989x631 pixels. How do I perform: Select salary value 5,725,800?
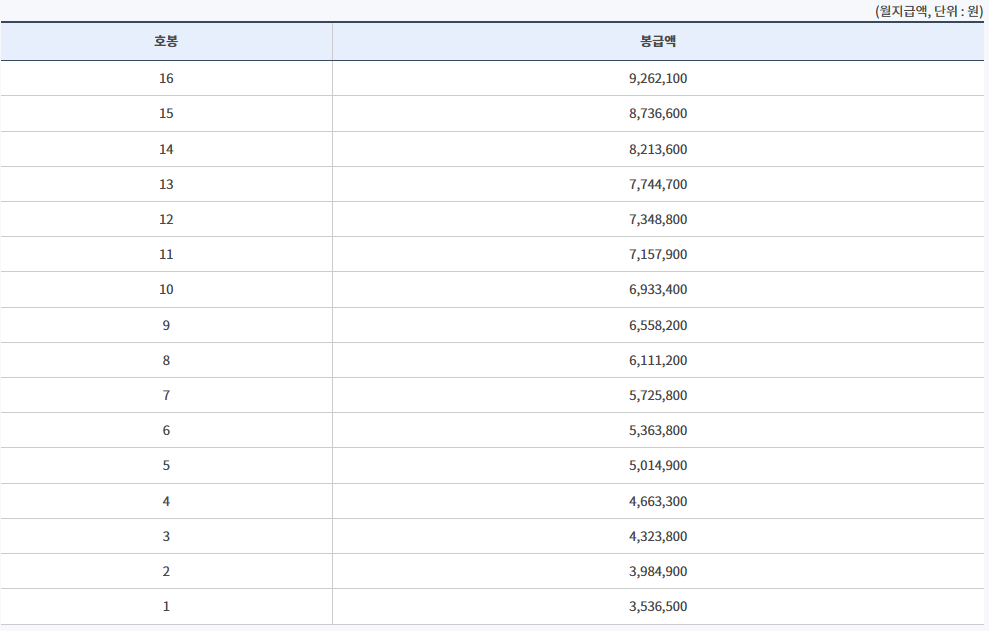658,396
